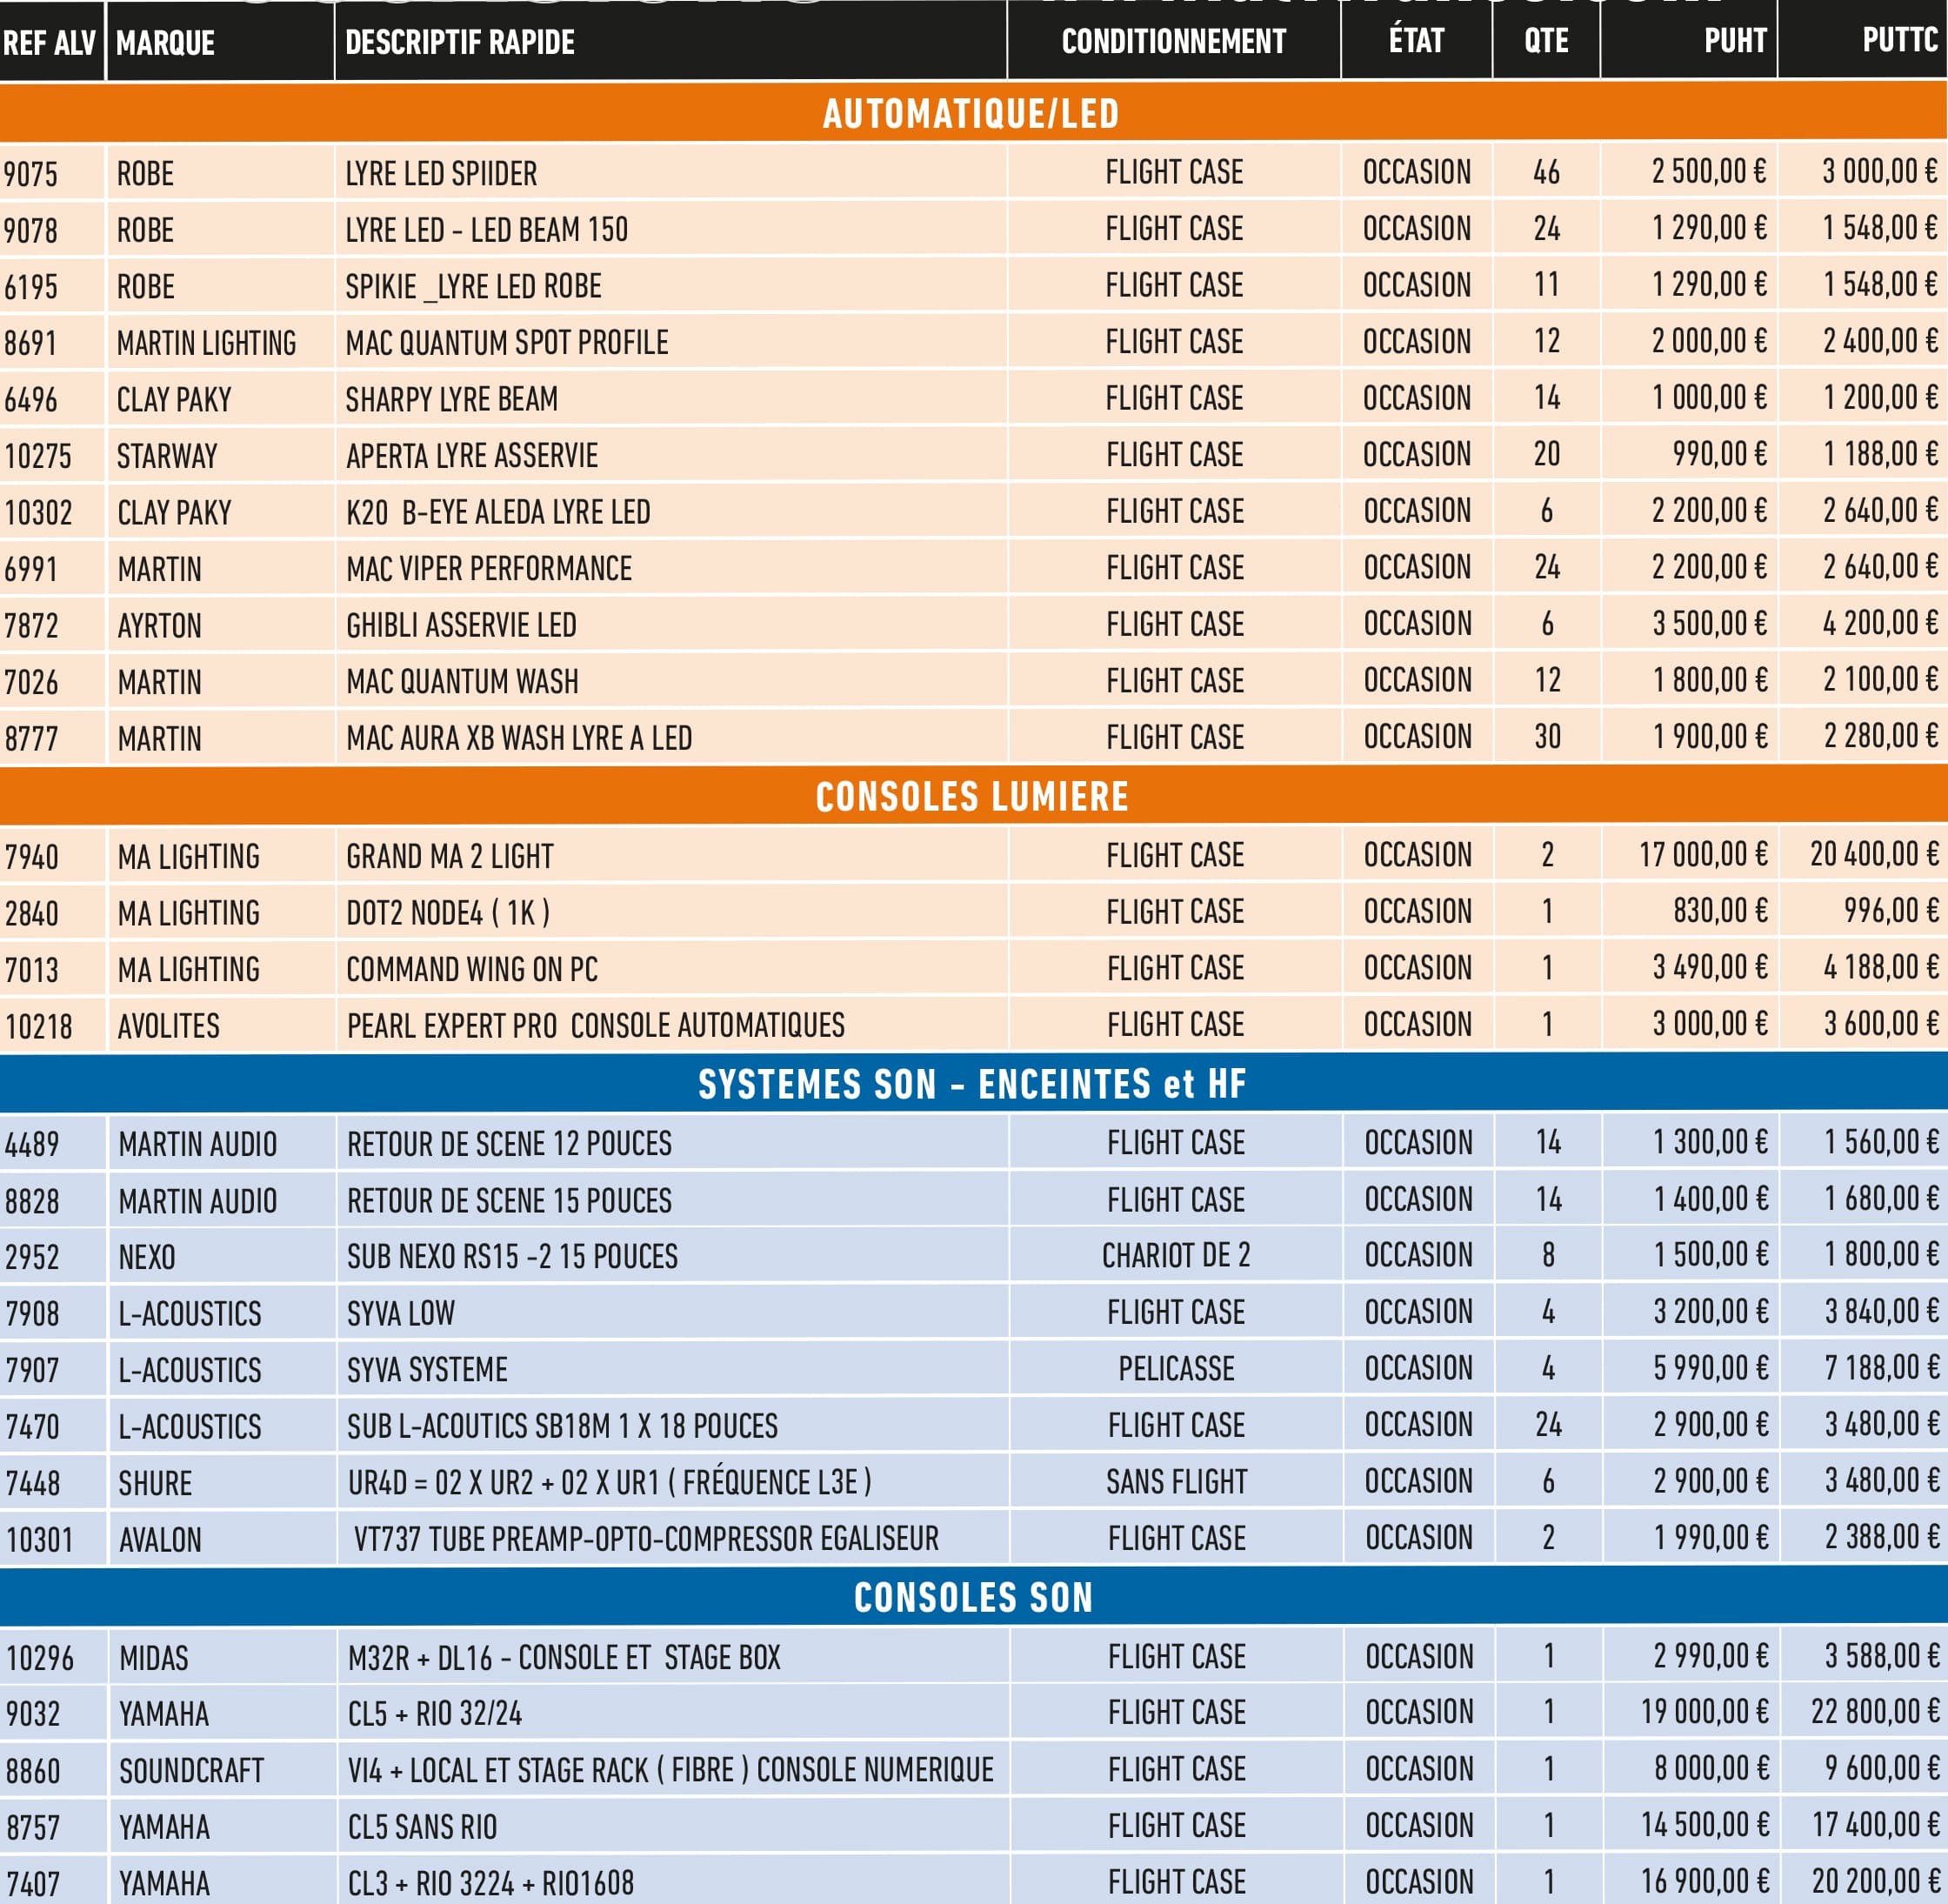Click description SHARPY LYRE BEAM
Image resolution: width=1948 pixels, height=1904 pixels.
[x=452, y=399]
